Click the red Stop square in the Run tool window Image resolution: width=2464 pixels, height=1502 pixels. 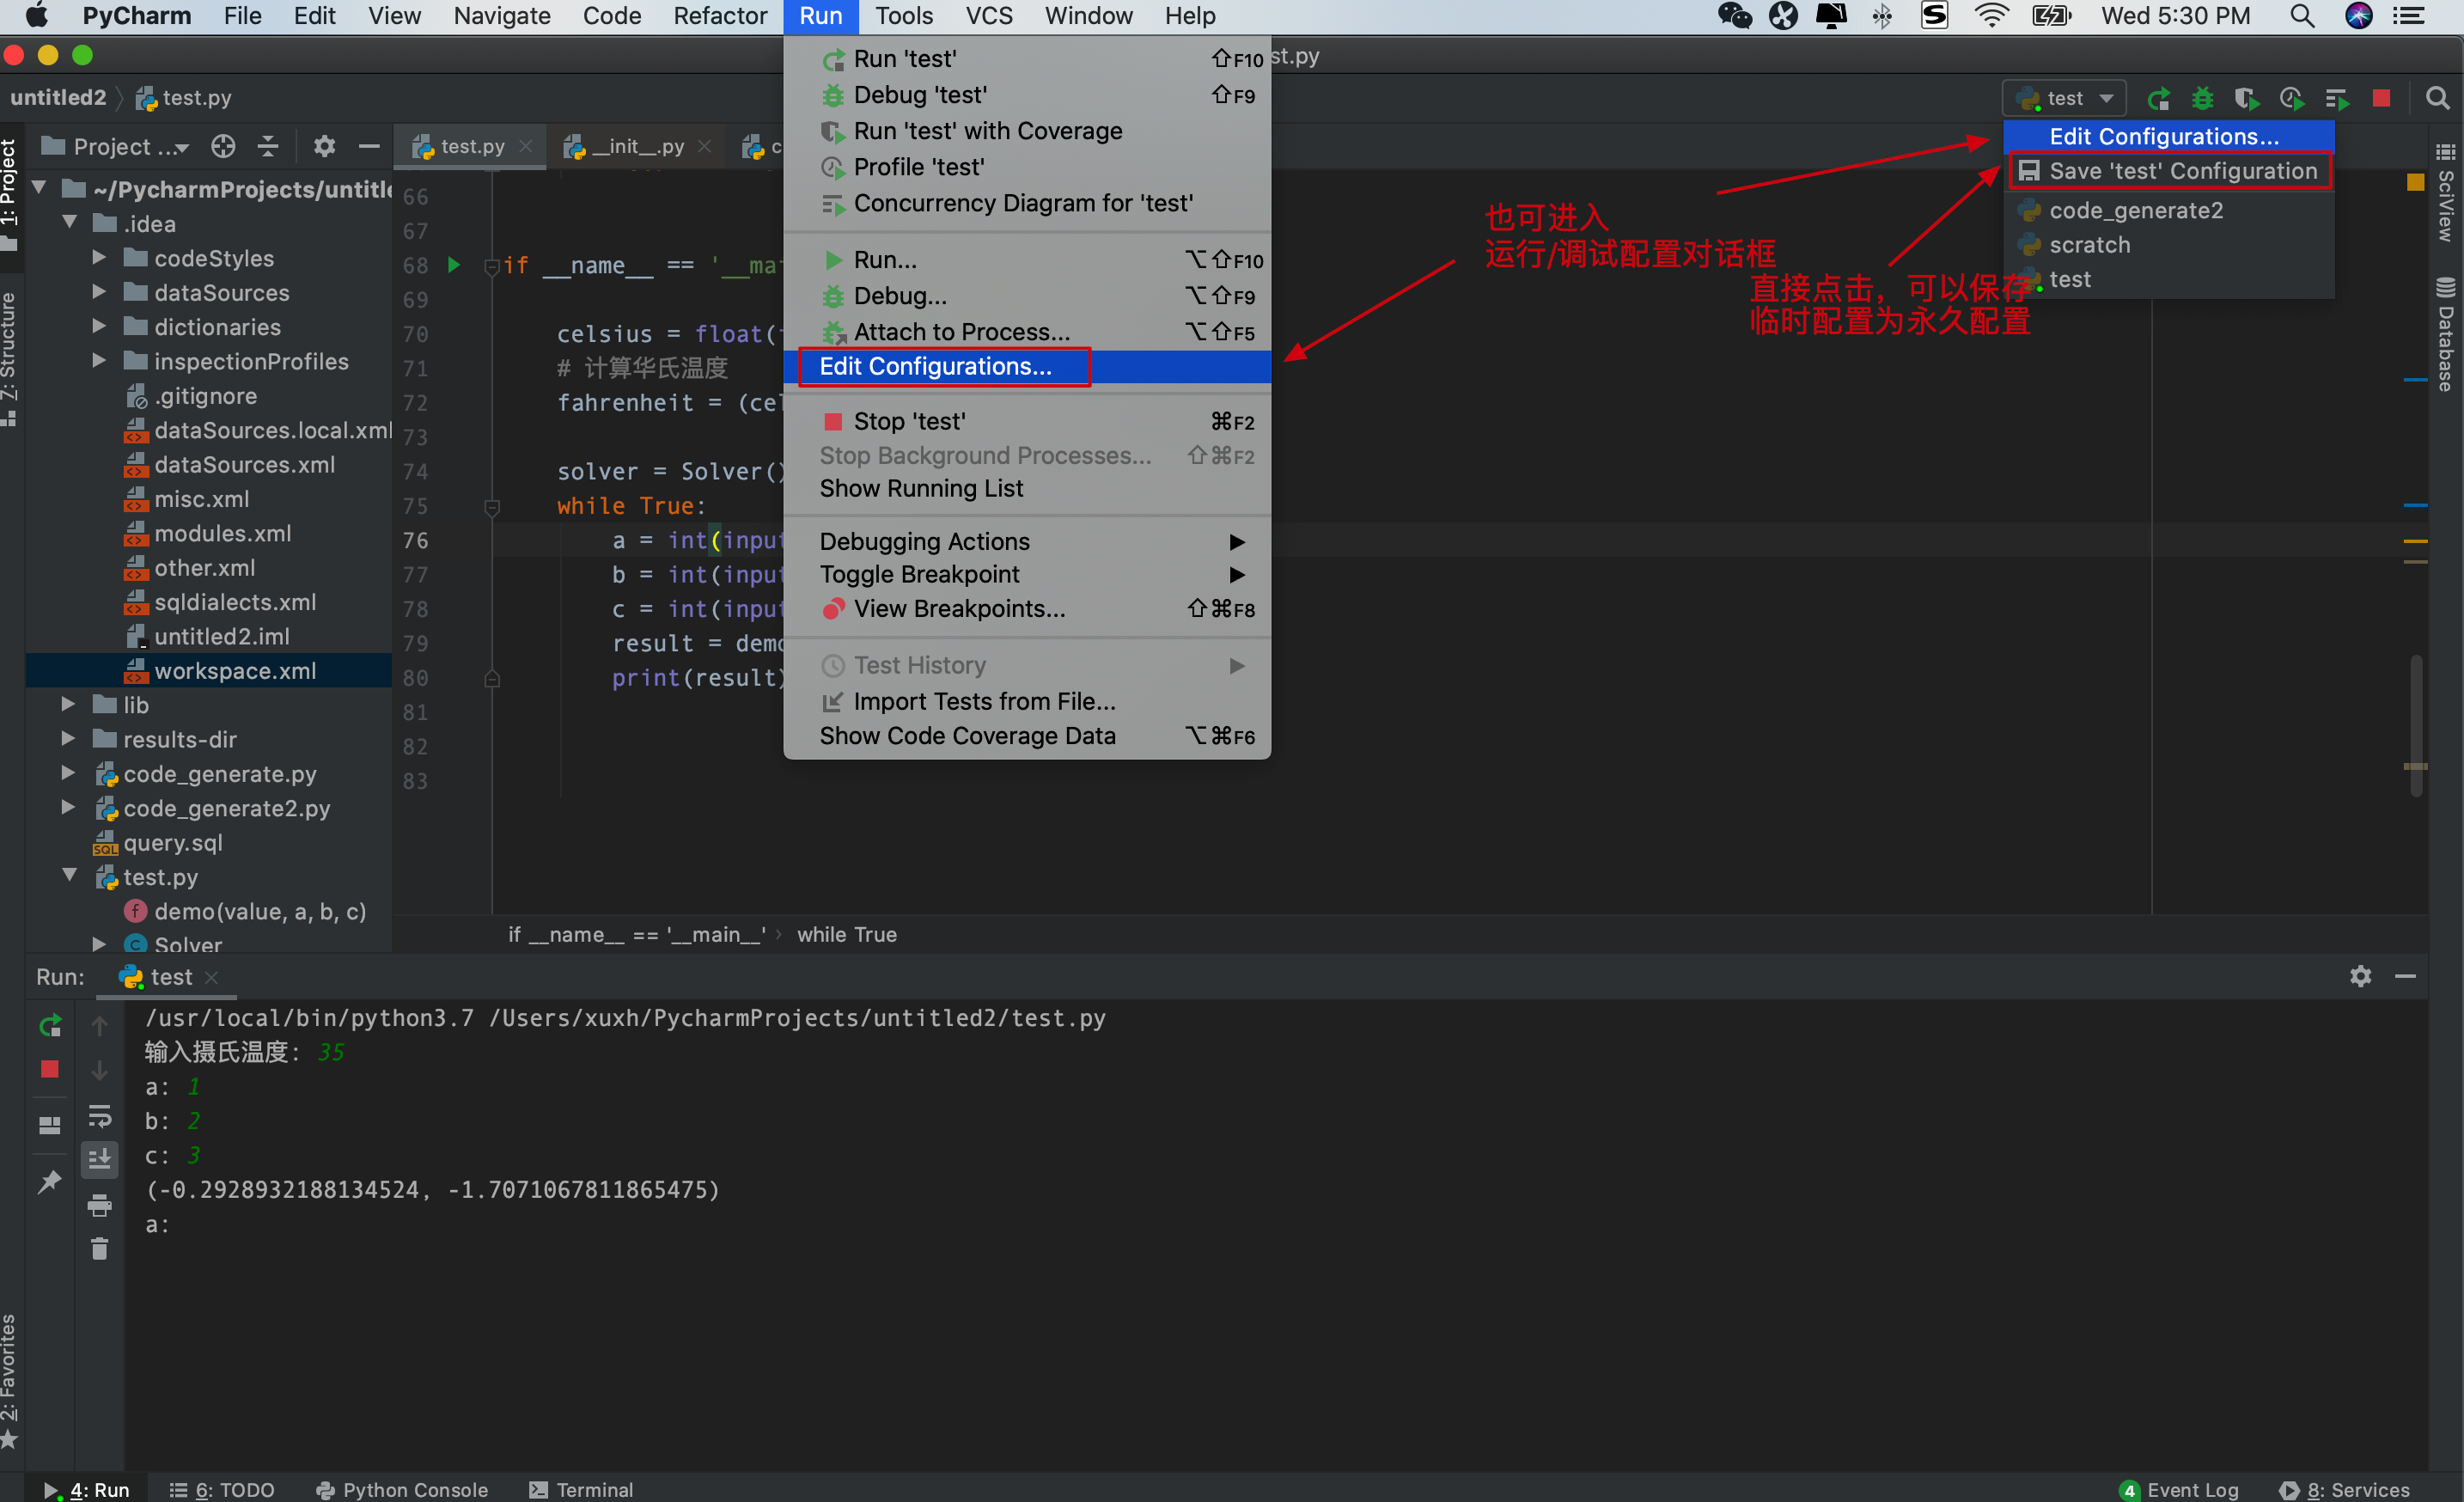[x=49, y=1069]
